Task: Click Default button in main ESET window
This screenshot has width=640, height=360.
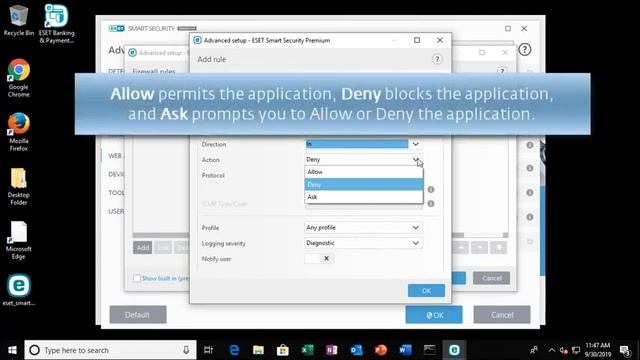Action: click(138, 315)
